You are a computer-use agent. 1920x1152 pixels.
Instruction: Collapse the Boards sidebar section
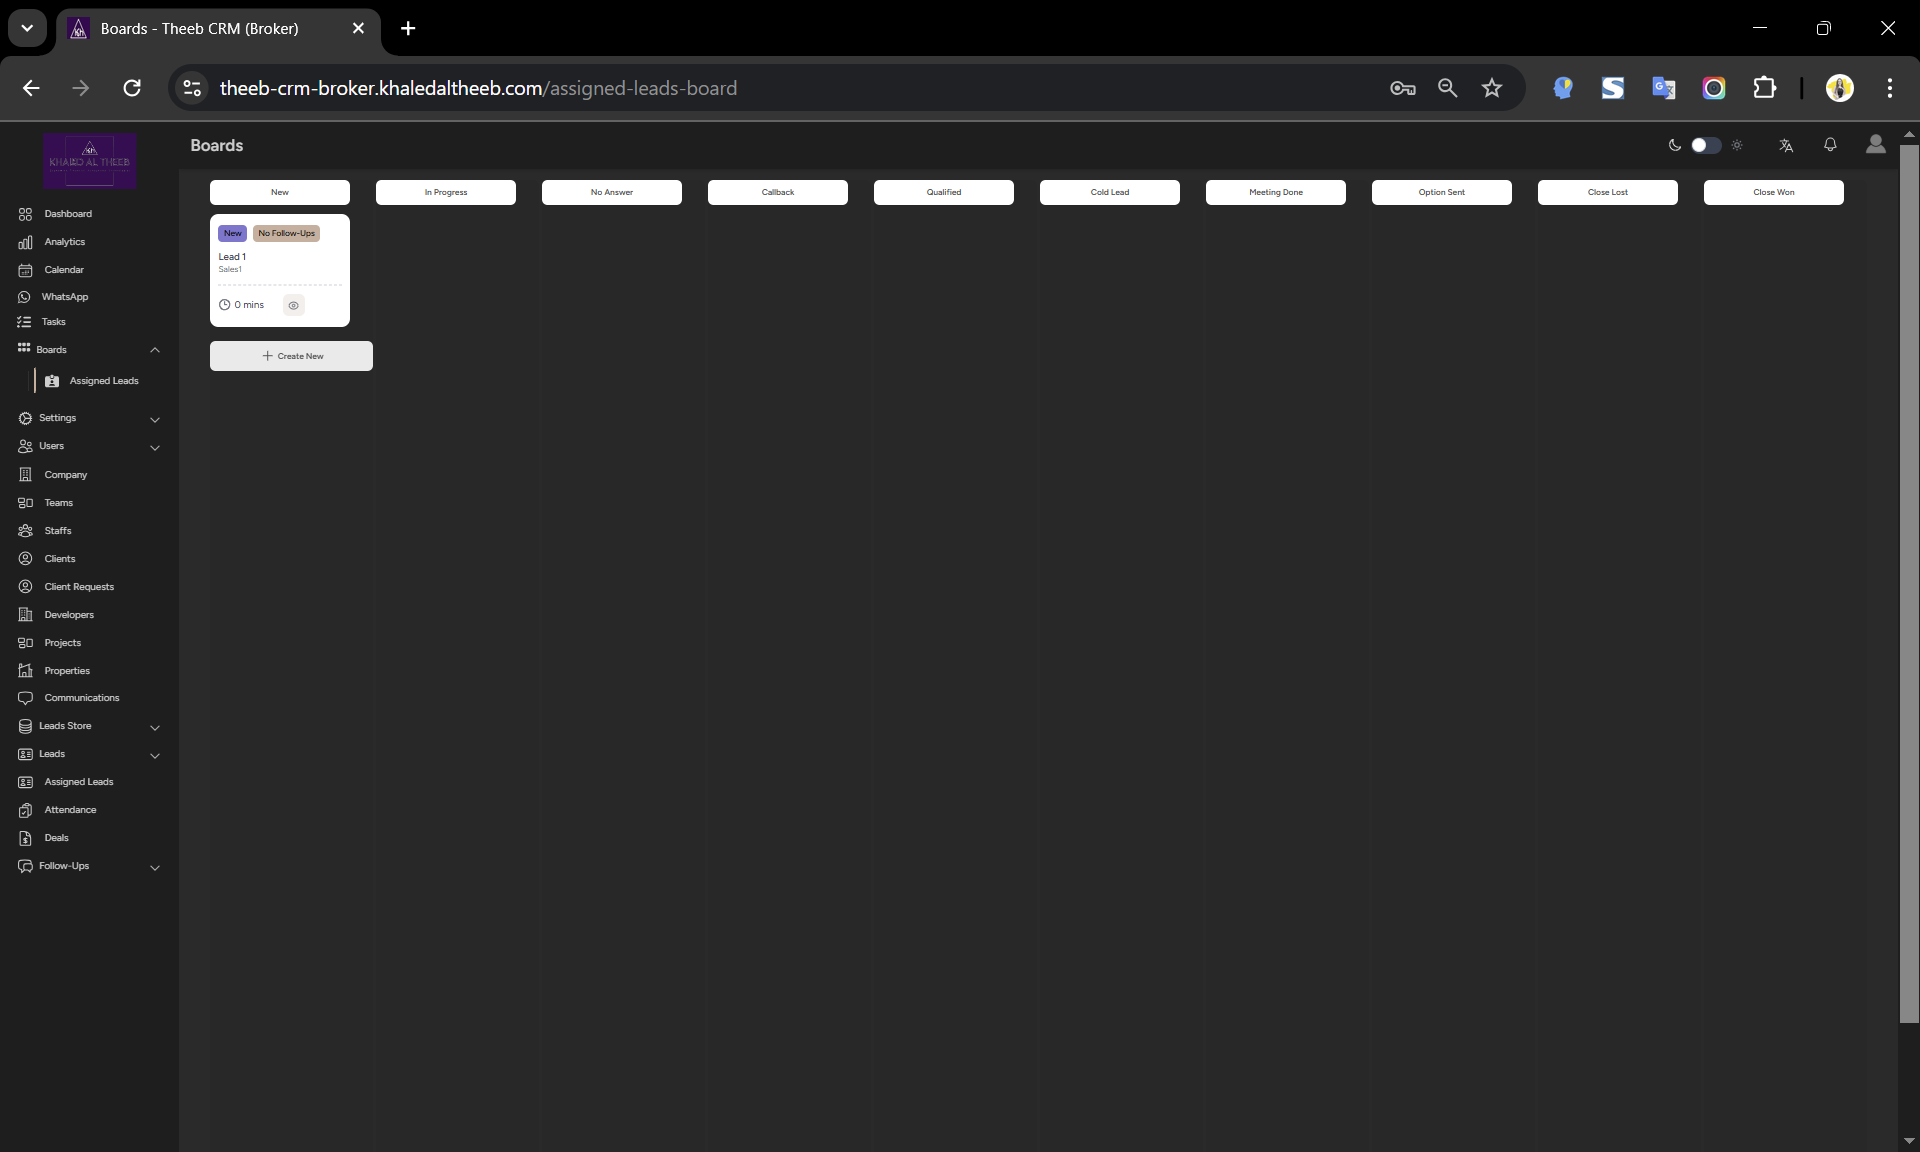pyautogui.click(x=155, y=350)
